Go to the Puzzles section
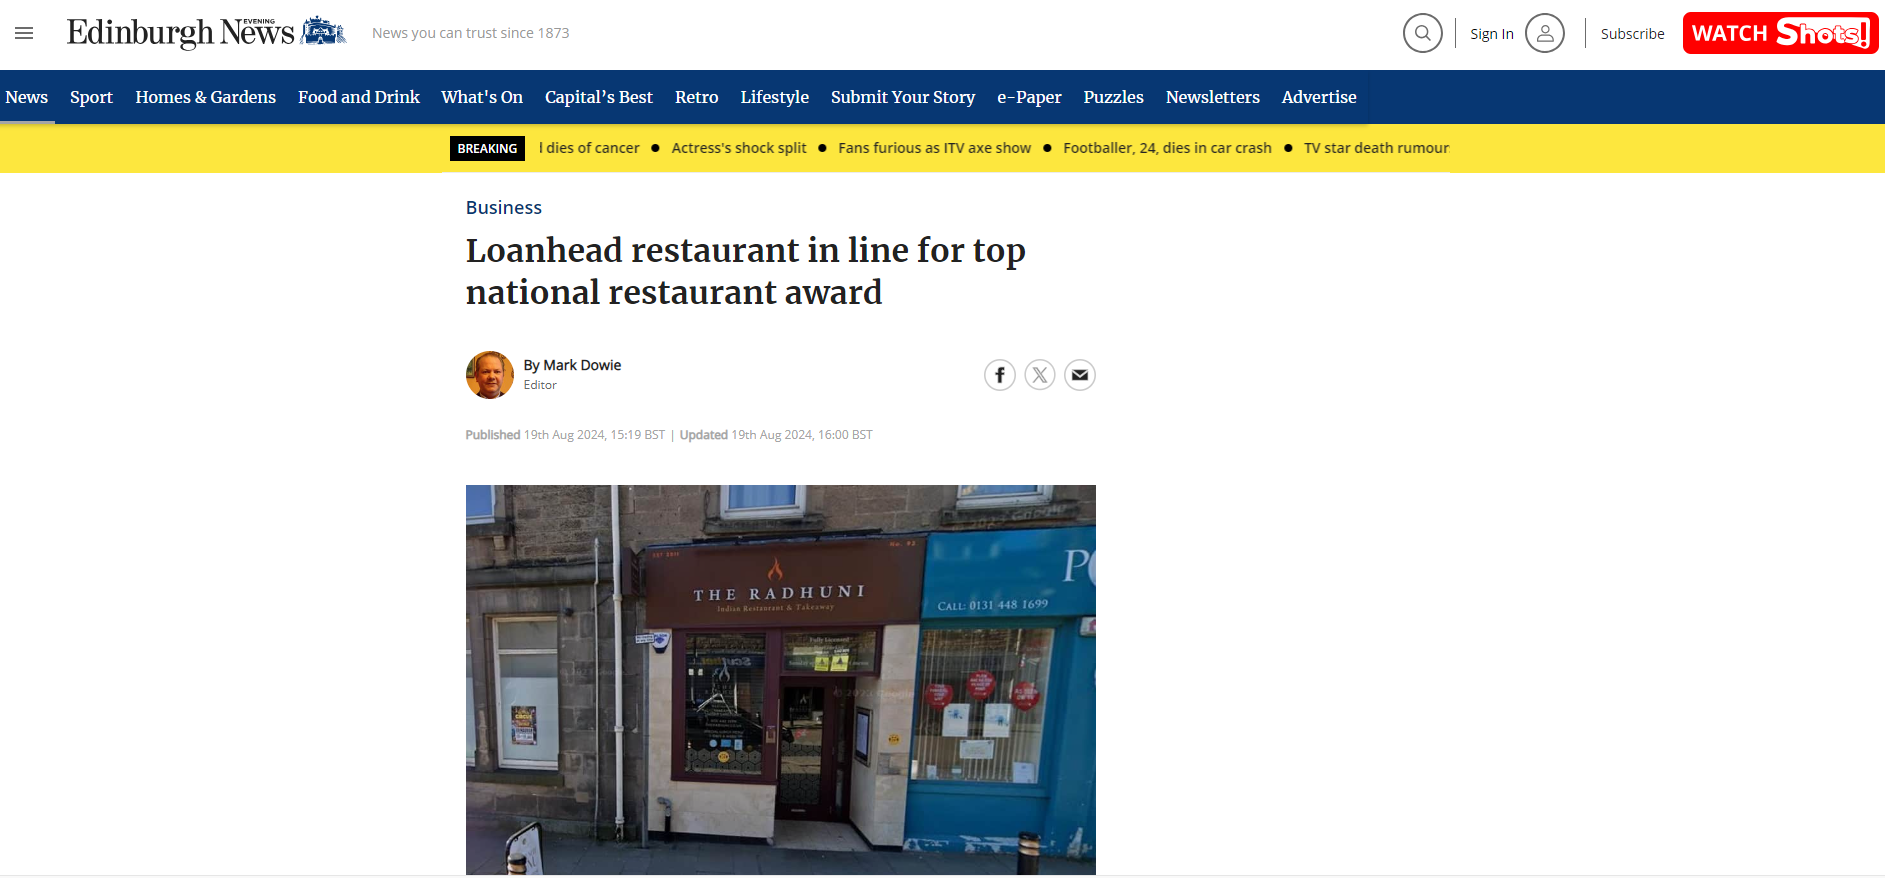This screenshot has height=878, width=1885. point(1113,97)
